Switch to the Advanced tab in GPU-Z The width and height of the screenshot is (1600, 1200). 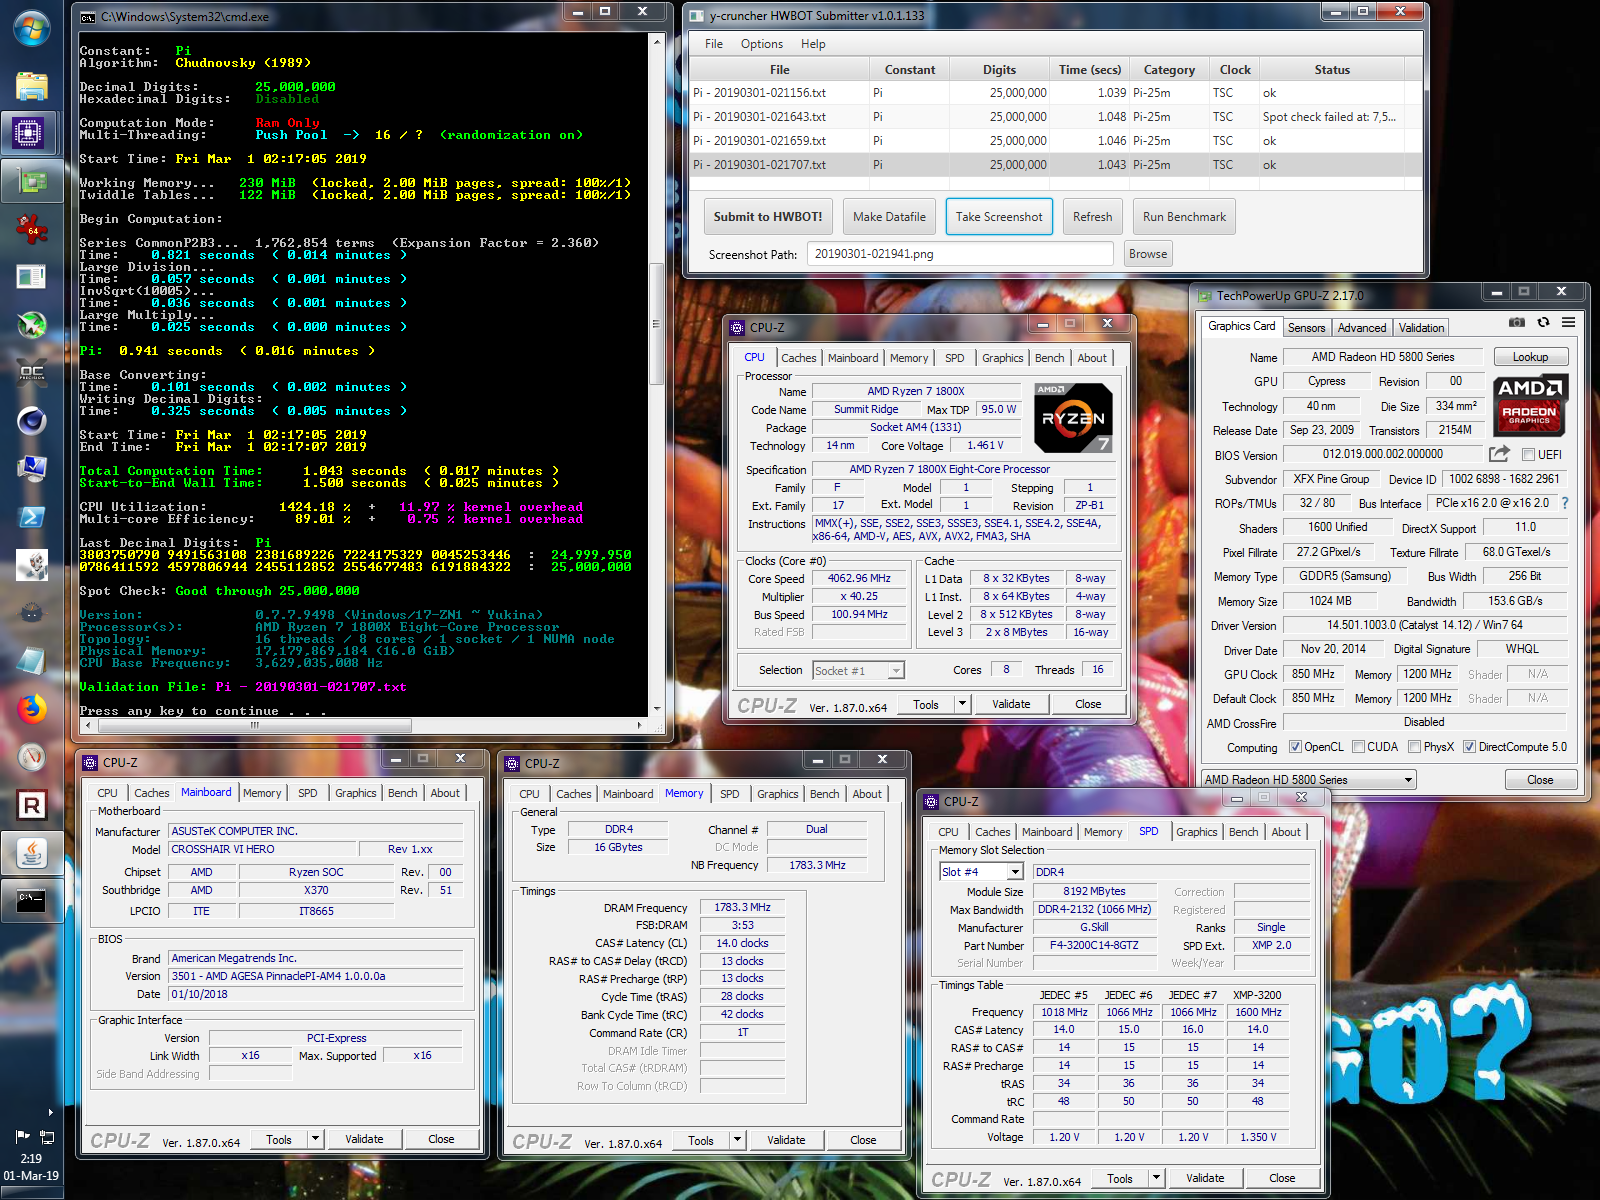coord(1362,328)
